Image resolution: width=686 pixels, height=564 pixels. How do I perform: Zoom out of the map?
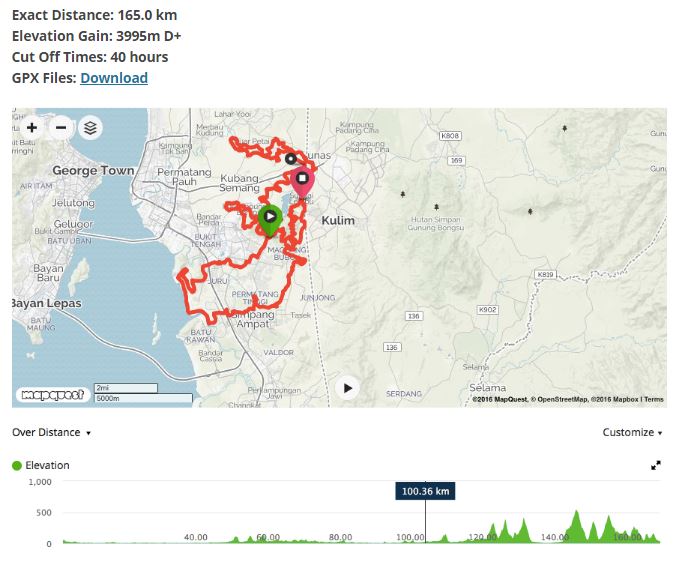pyautogui.click(x=61, y=128)
